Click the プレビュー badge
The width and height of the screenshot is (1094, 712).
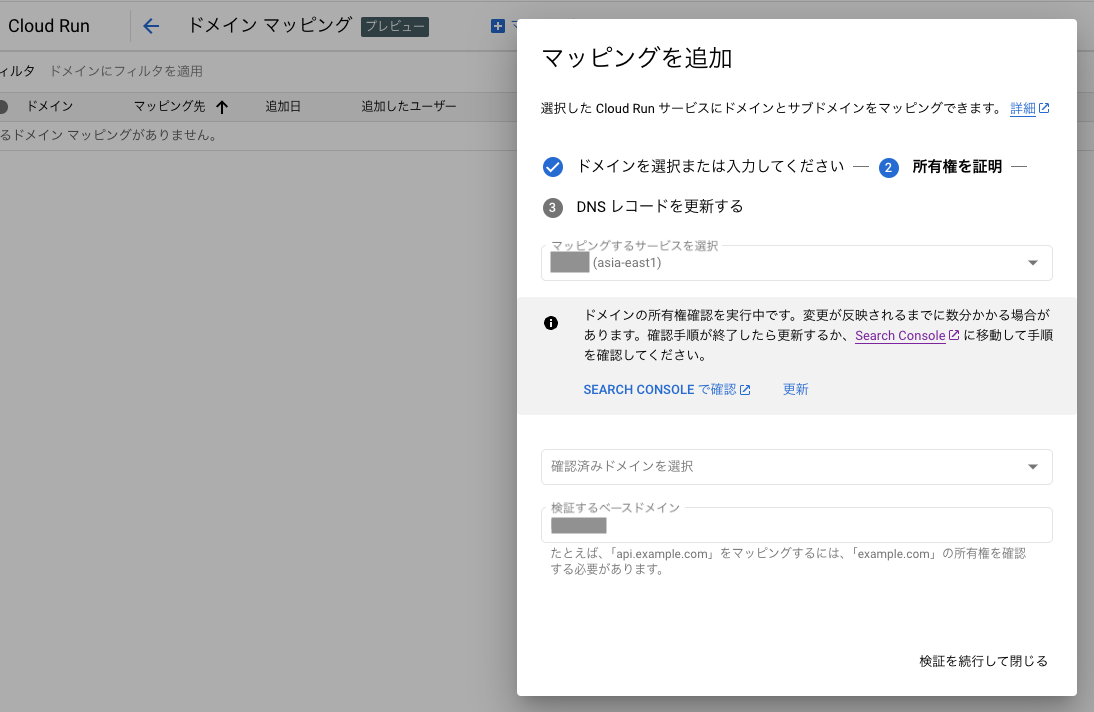coord(395,27)
